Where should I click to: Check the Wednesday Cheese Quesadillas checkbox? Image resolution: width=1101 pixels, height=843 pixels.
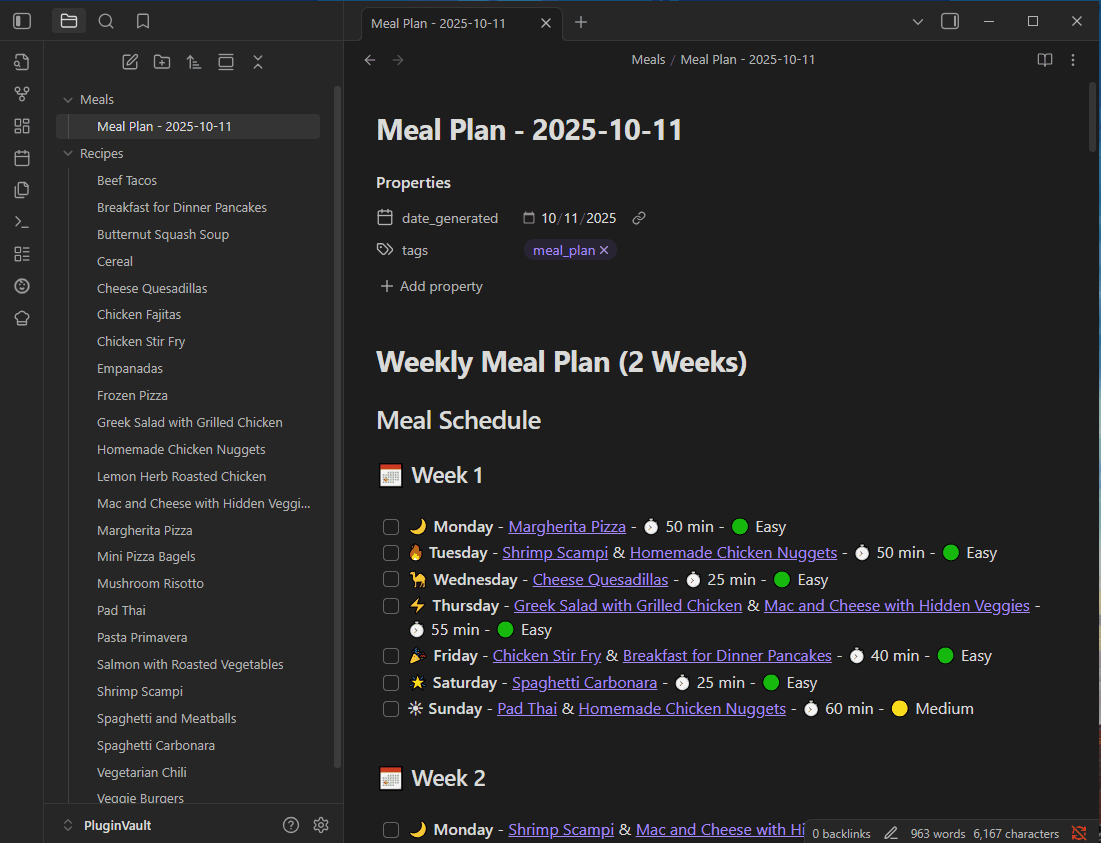click(391, 580)
